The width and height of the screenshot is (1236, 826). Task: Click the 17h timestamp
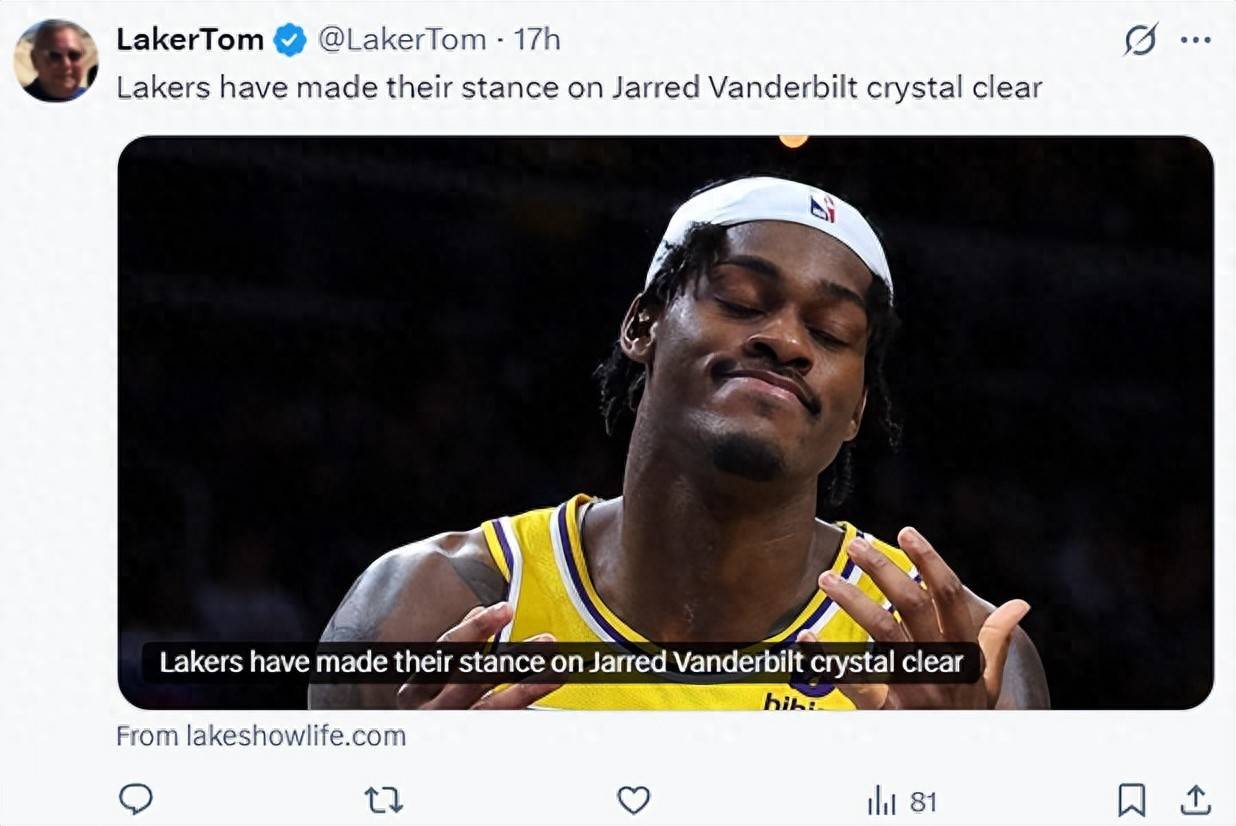(537, 40)
